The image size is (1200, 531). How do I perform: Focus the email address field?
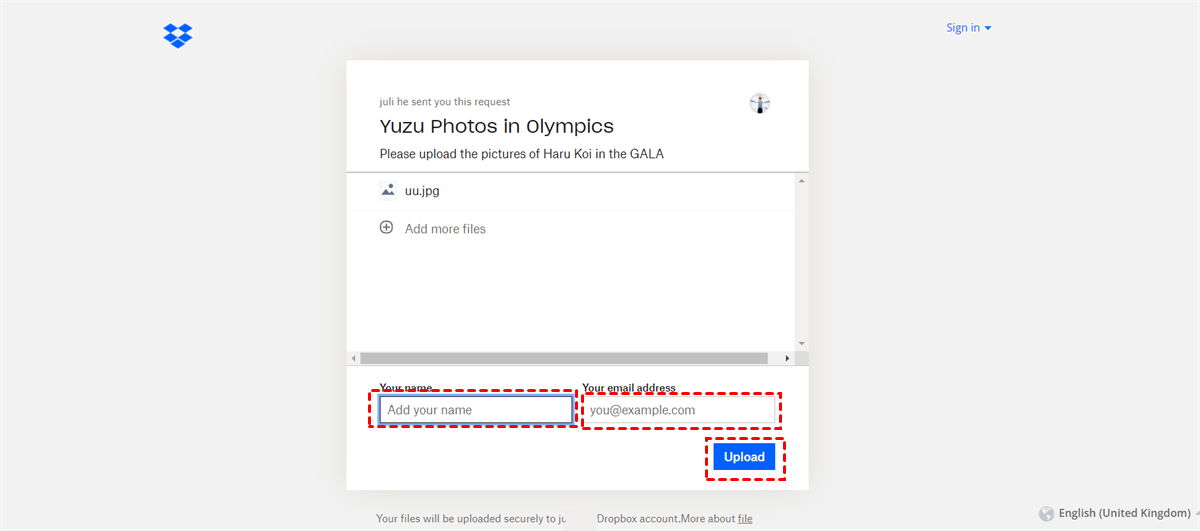(x=680, y=410)
